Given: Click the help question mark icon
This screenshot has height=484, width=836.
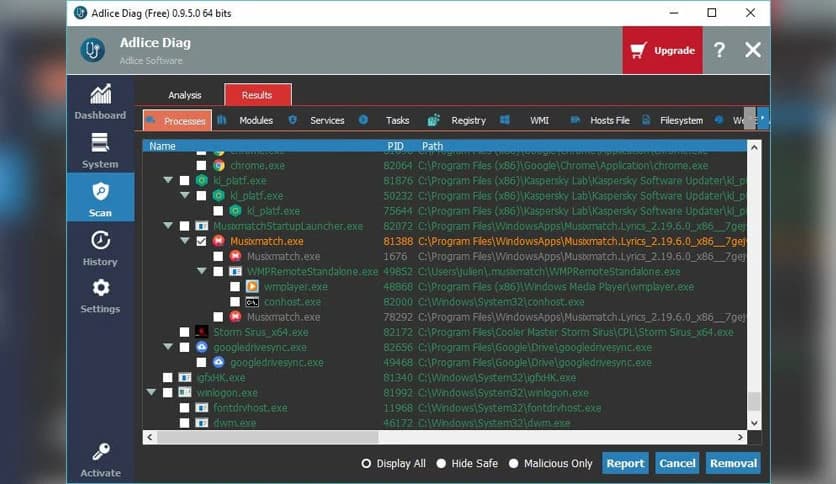Looking at the screenshot, I should point(719,50).
